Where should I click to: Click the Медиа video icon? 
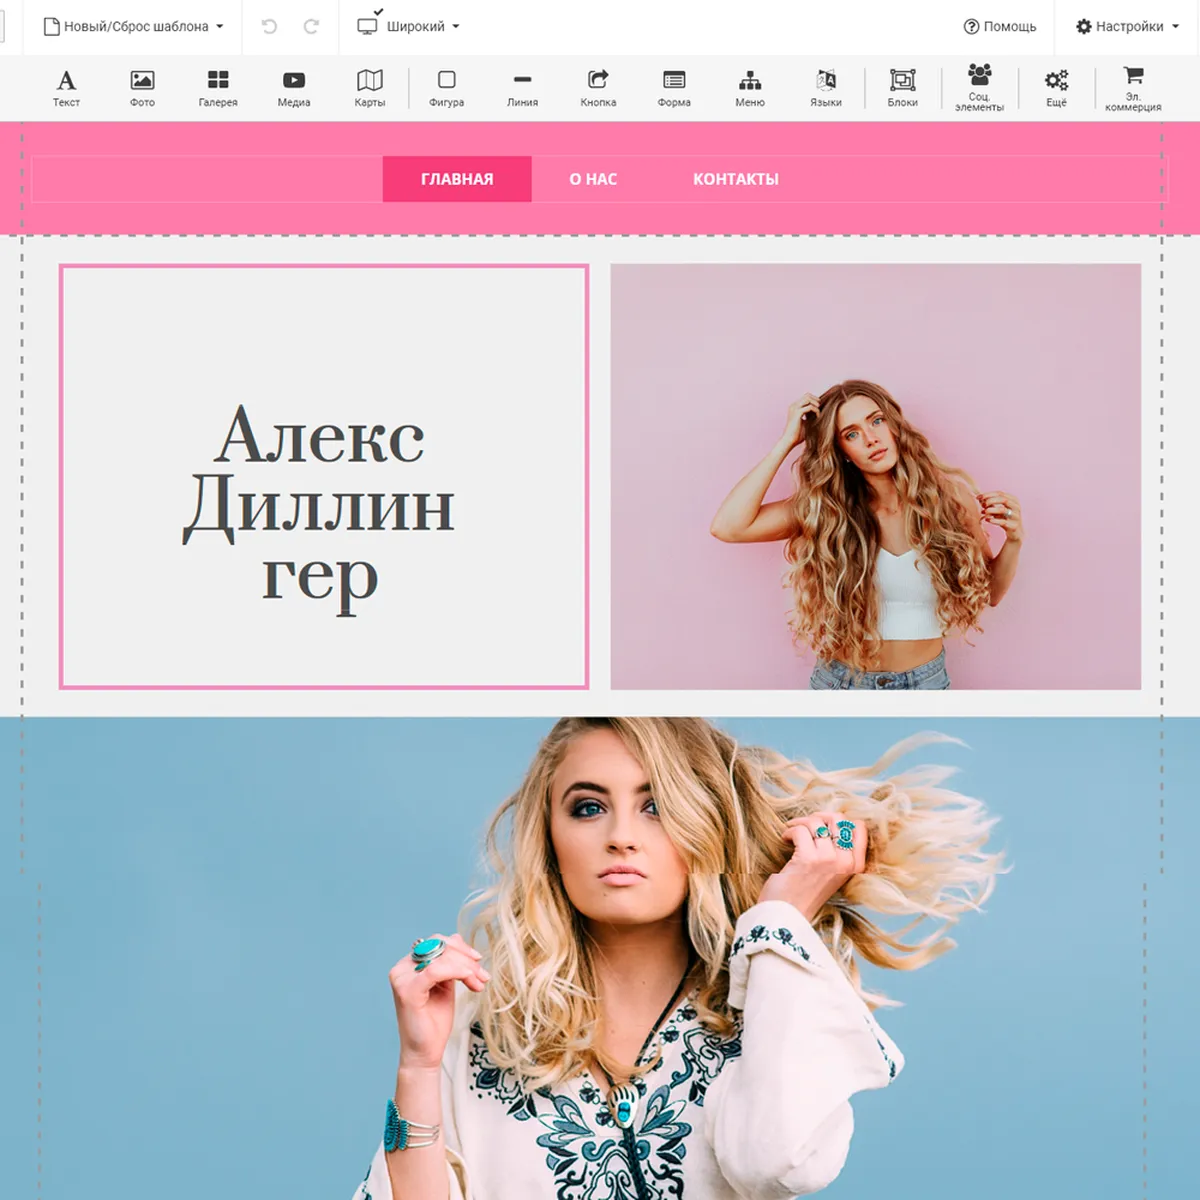294,88
